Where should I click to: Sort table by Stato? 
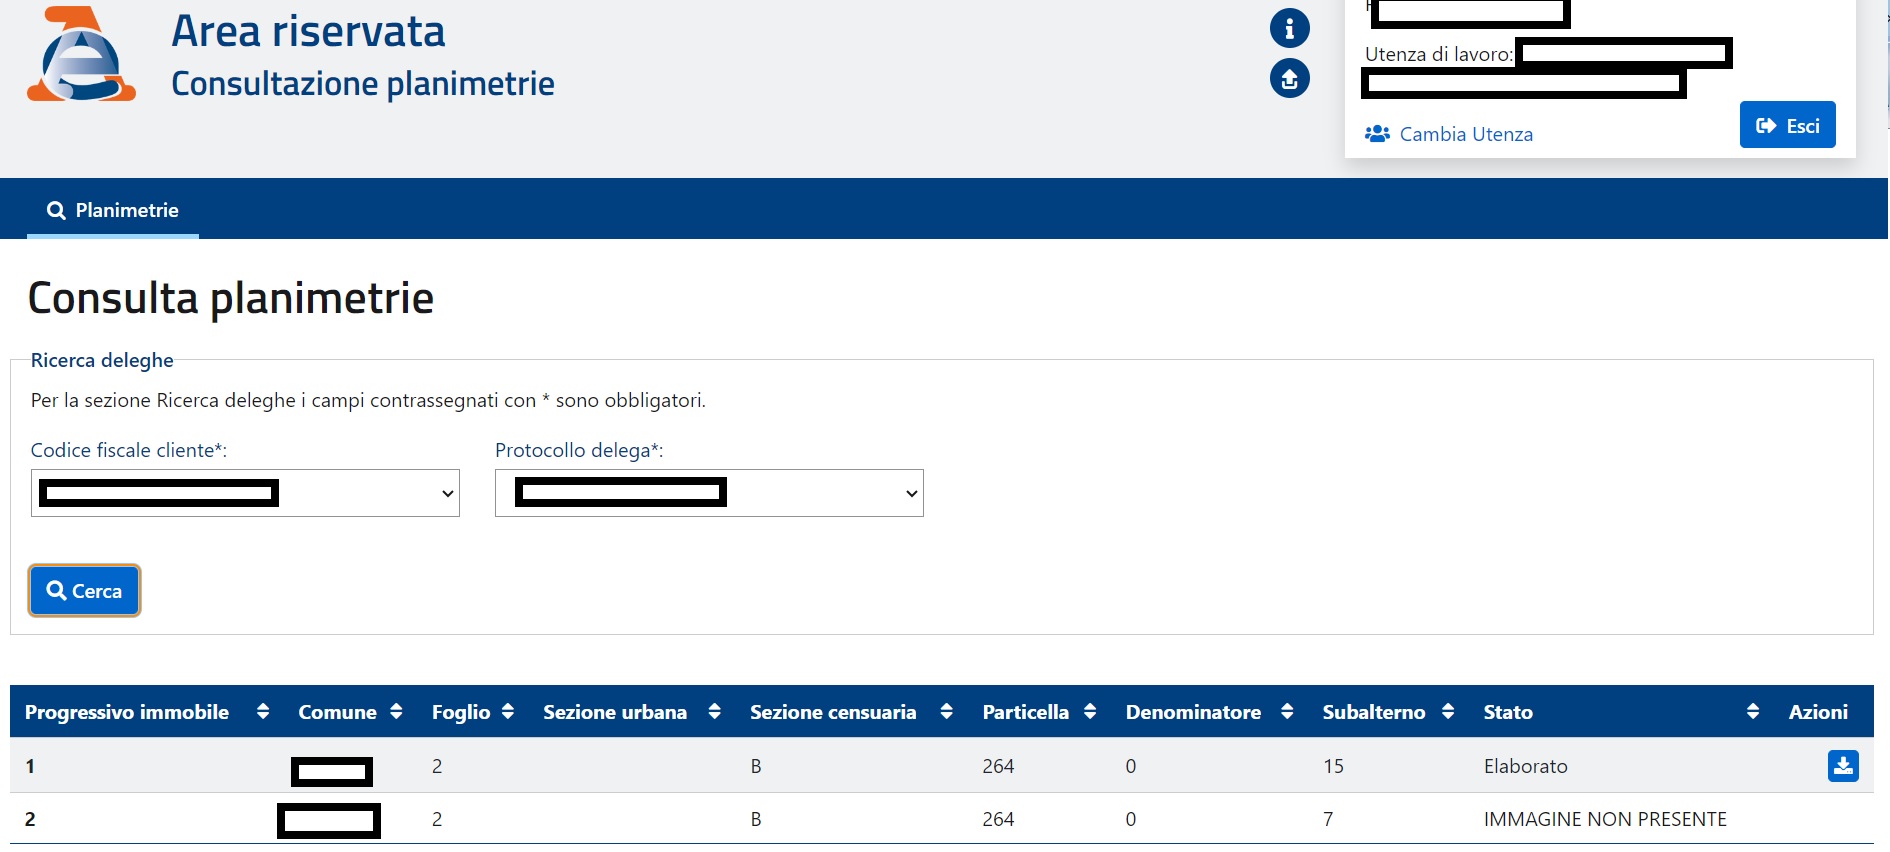pyautogui.click(x=1752, y=712)
